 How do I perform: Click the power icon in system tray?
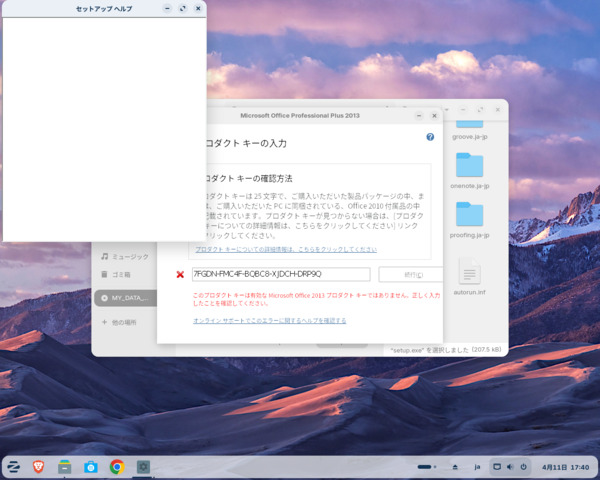523,467
